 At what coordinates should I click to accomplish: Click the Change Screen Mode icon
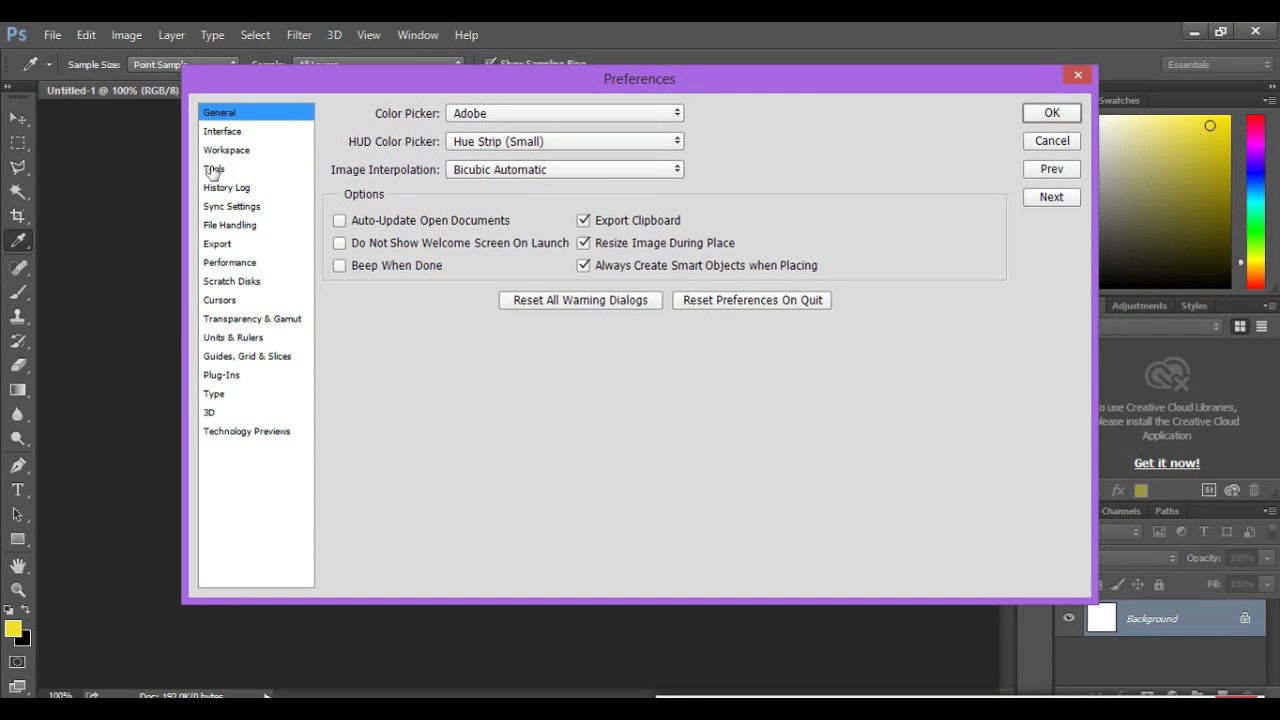pos(18,686)
